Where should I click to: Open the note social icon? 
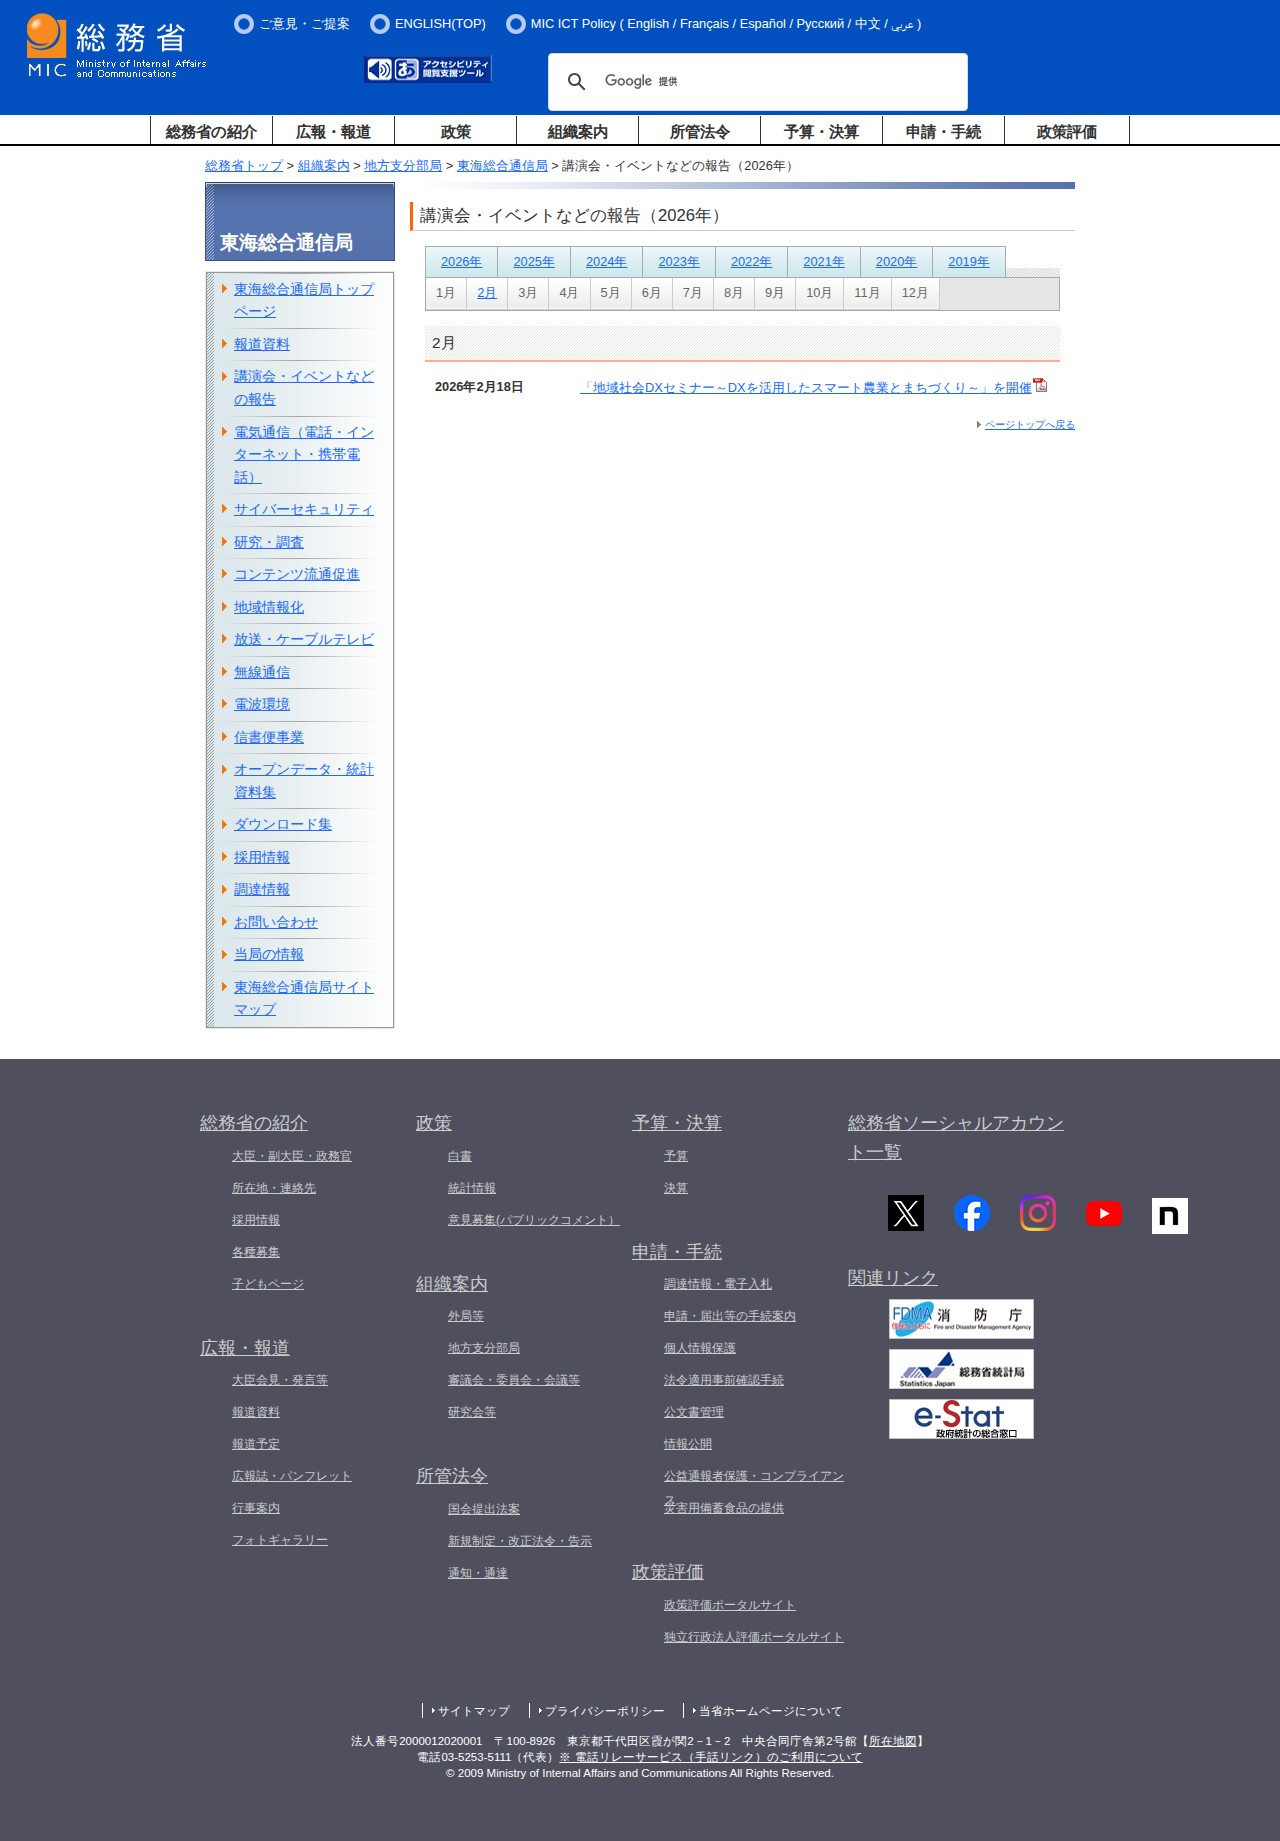pyautogui.click(x=1170, y=1216)
